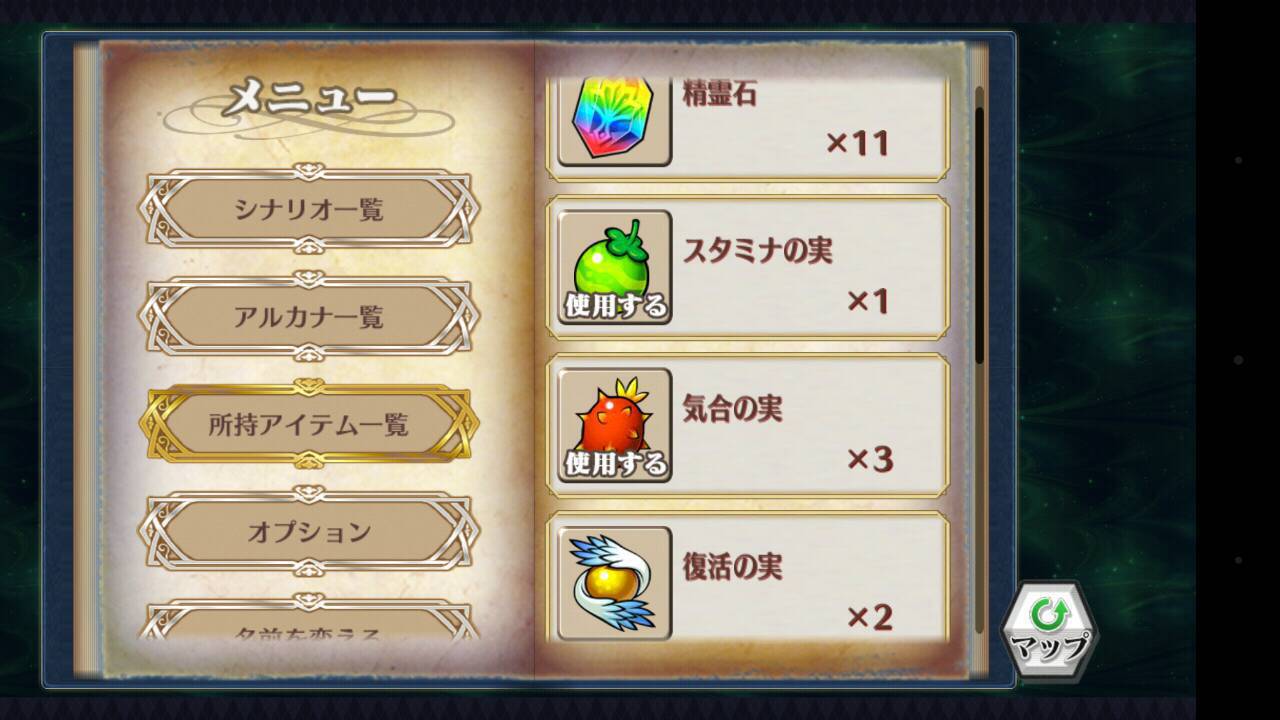Viewport: 1280px width, 720px height.
Task: Click the item list vertical scrollbar
Action: [979, 225]
